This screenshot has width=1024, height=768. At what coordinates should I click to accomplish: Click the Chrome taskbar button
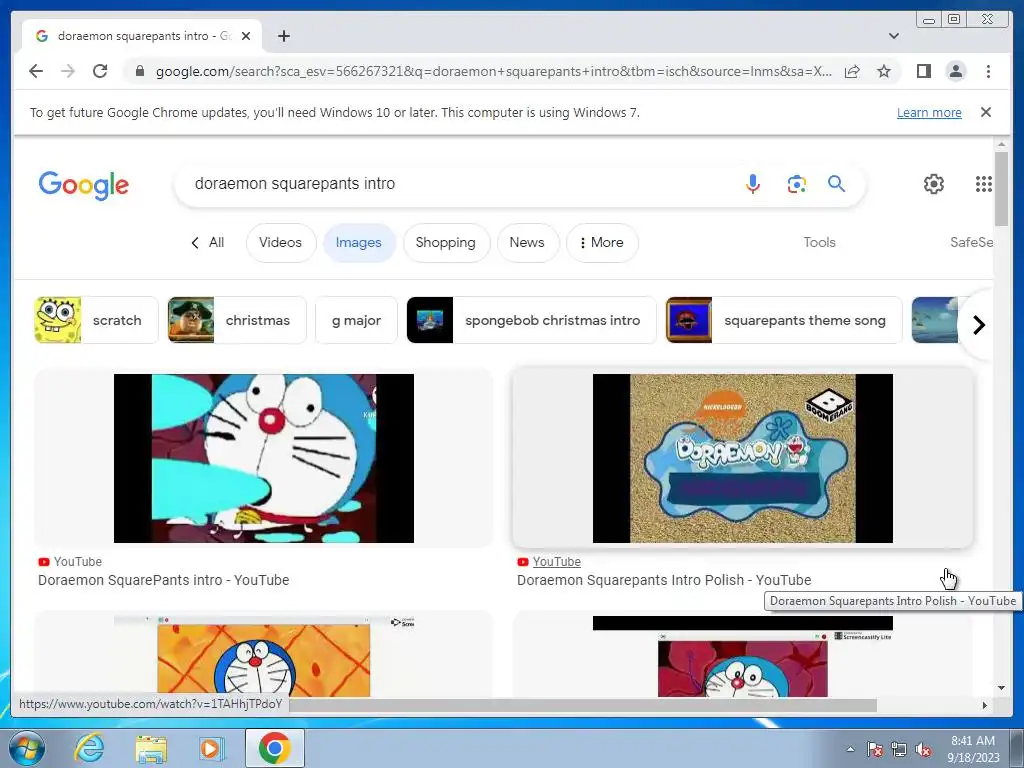274,748
